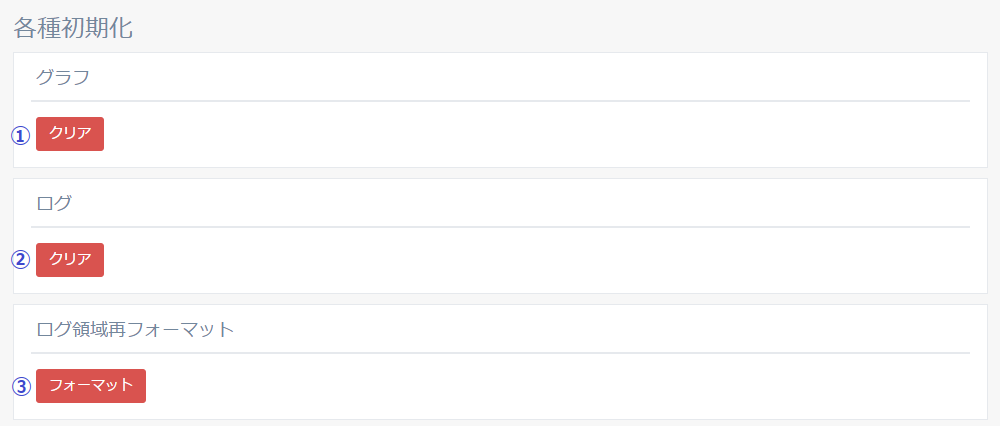Click gray gap between グラフ and ログ panels

pyautogui.click(x=500, y=173)
